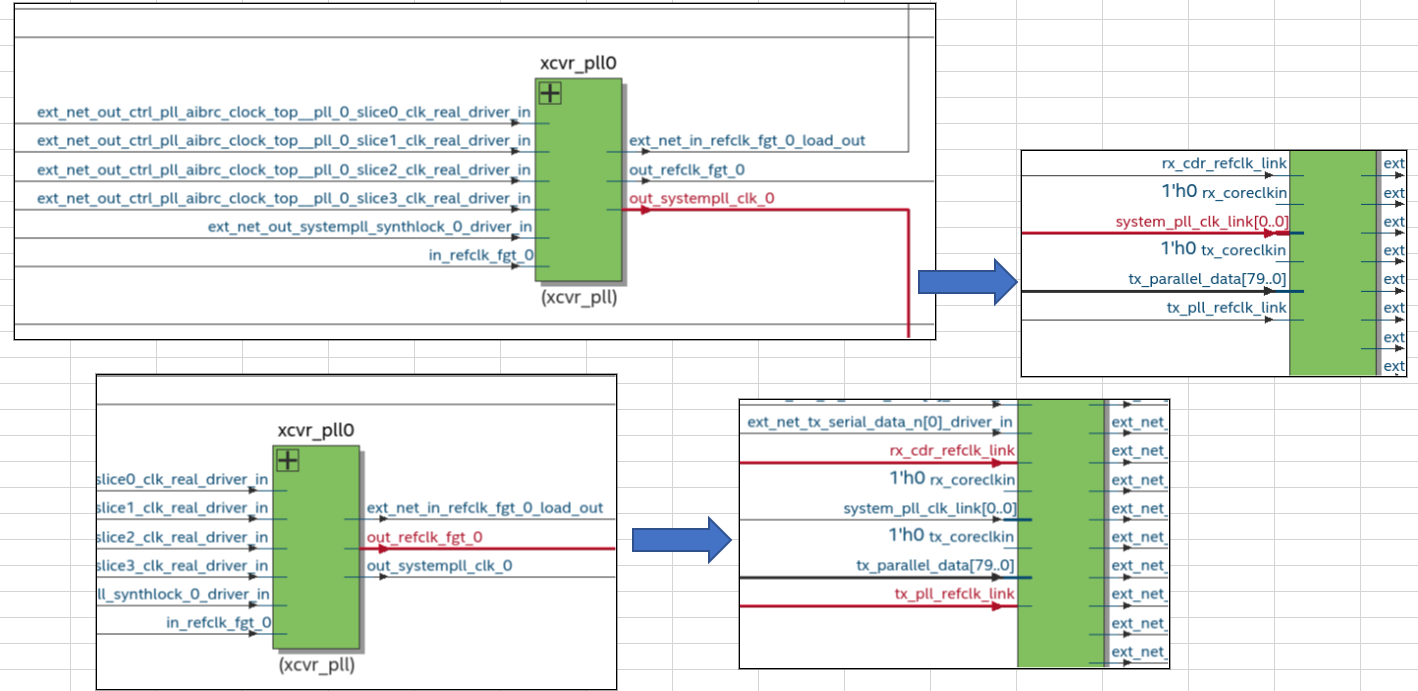Click the red tx_pll_refclk_link port label

click(954, 594)
